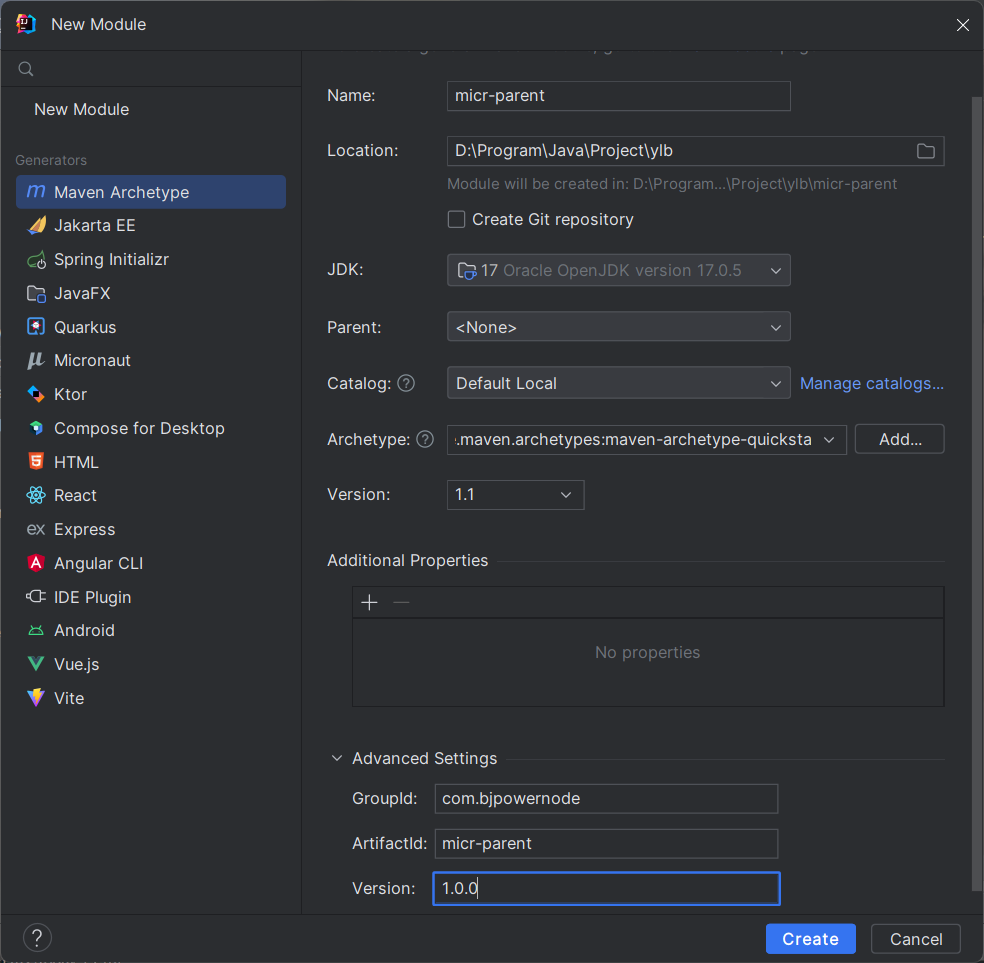Click the dialog's vertical scrollbar
Viewport: 984px width, 963px height.
[977, 490]
